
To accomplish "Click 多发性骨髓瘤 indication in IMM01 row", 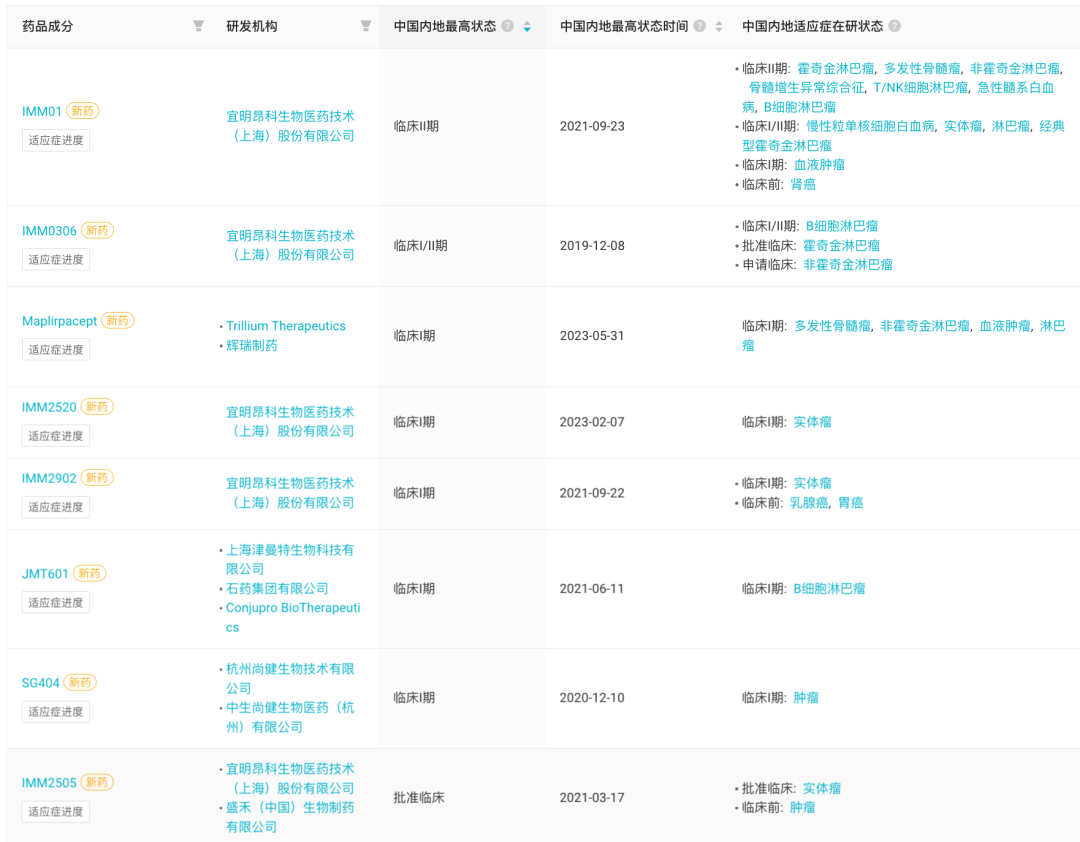I will point(922,68).
